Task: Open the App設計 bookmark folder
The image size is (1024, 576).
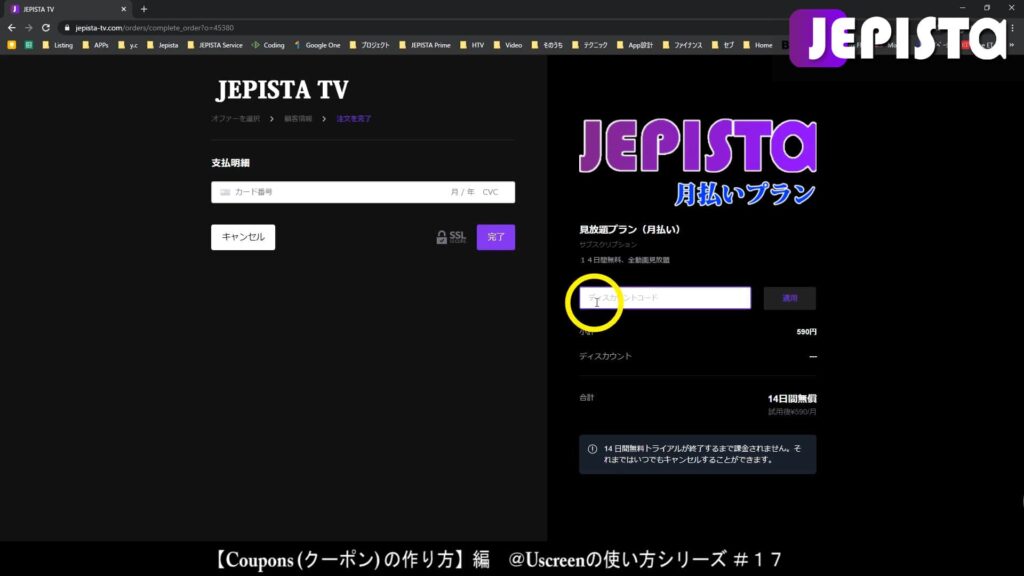Action: click(635, 45)
